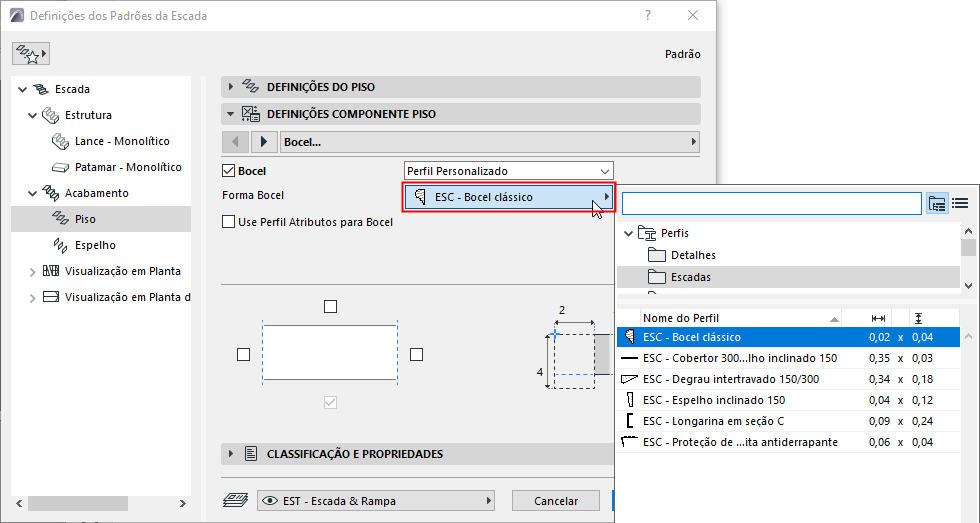Click the width column header icon

point(879,318)
